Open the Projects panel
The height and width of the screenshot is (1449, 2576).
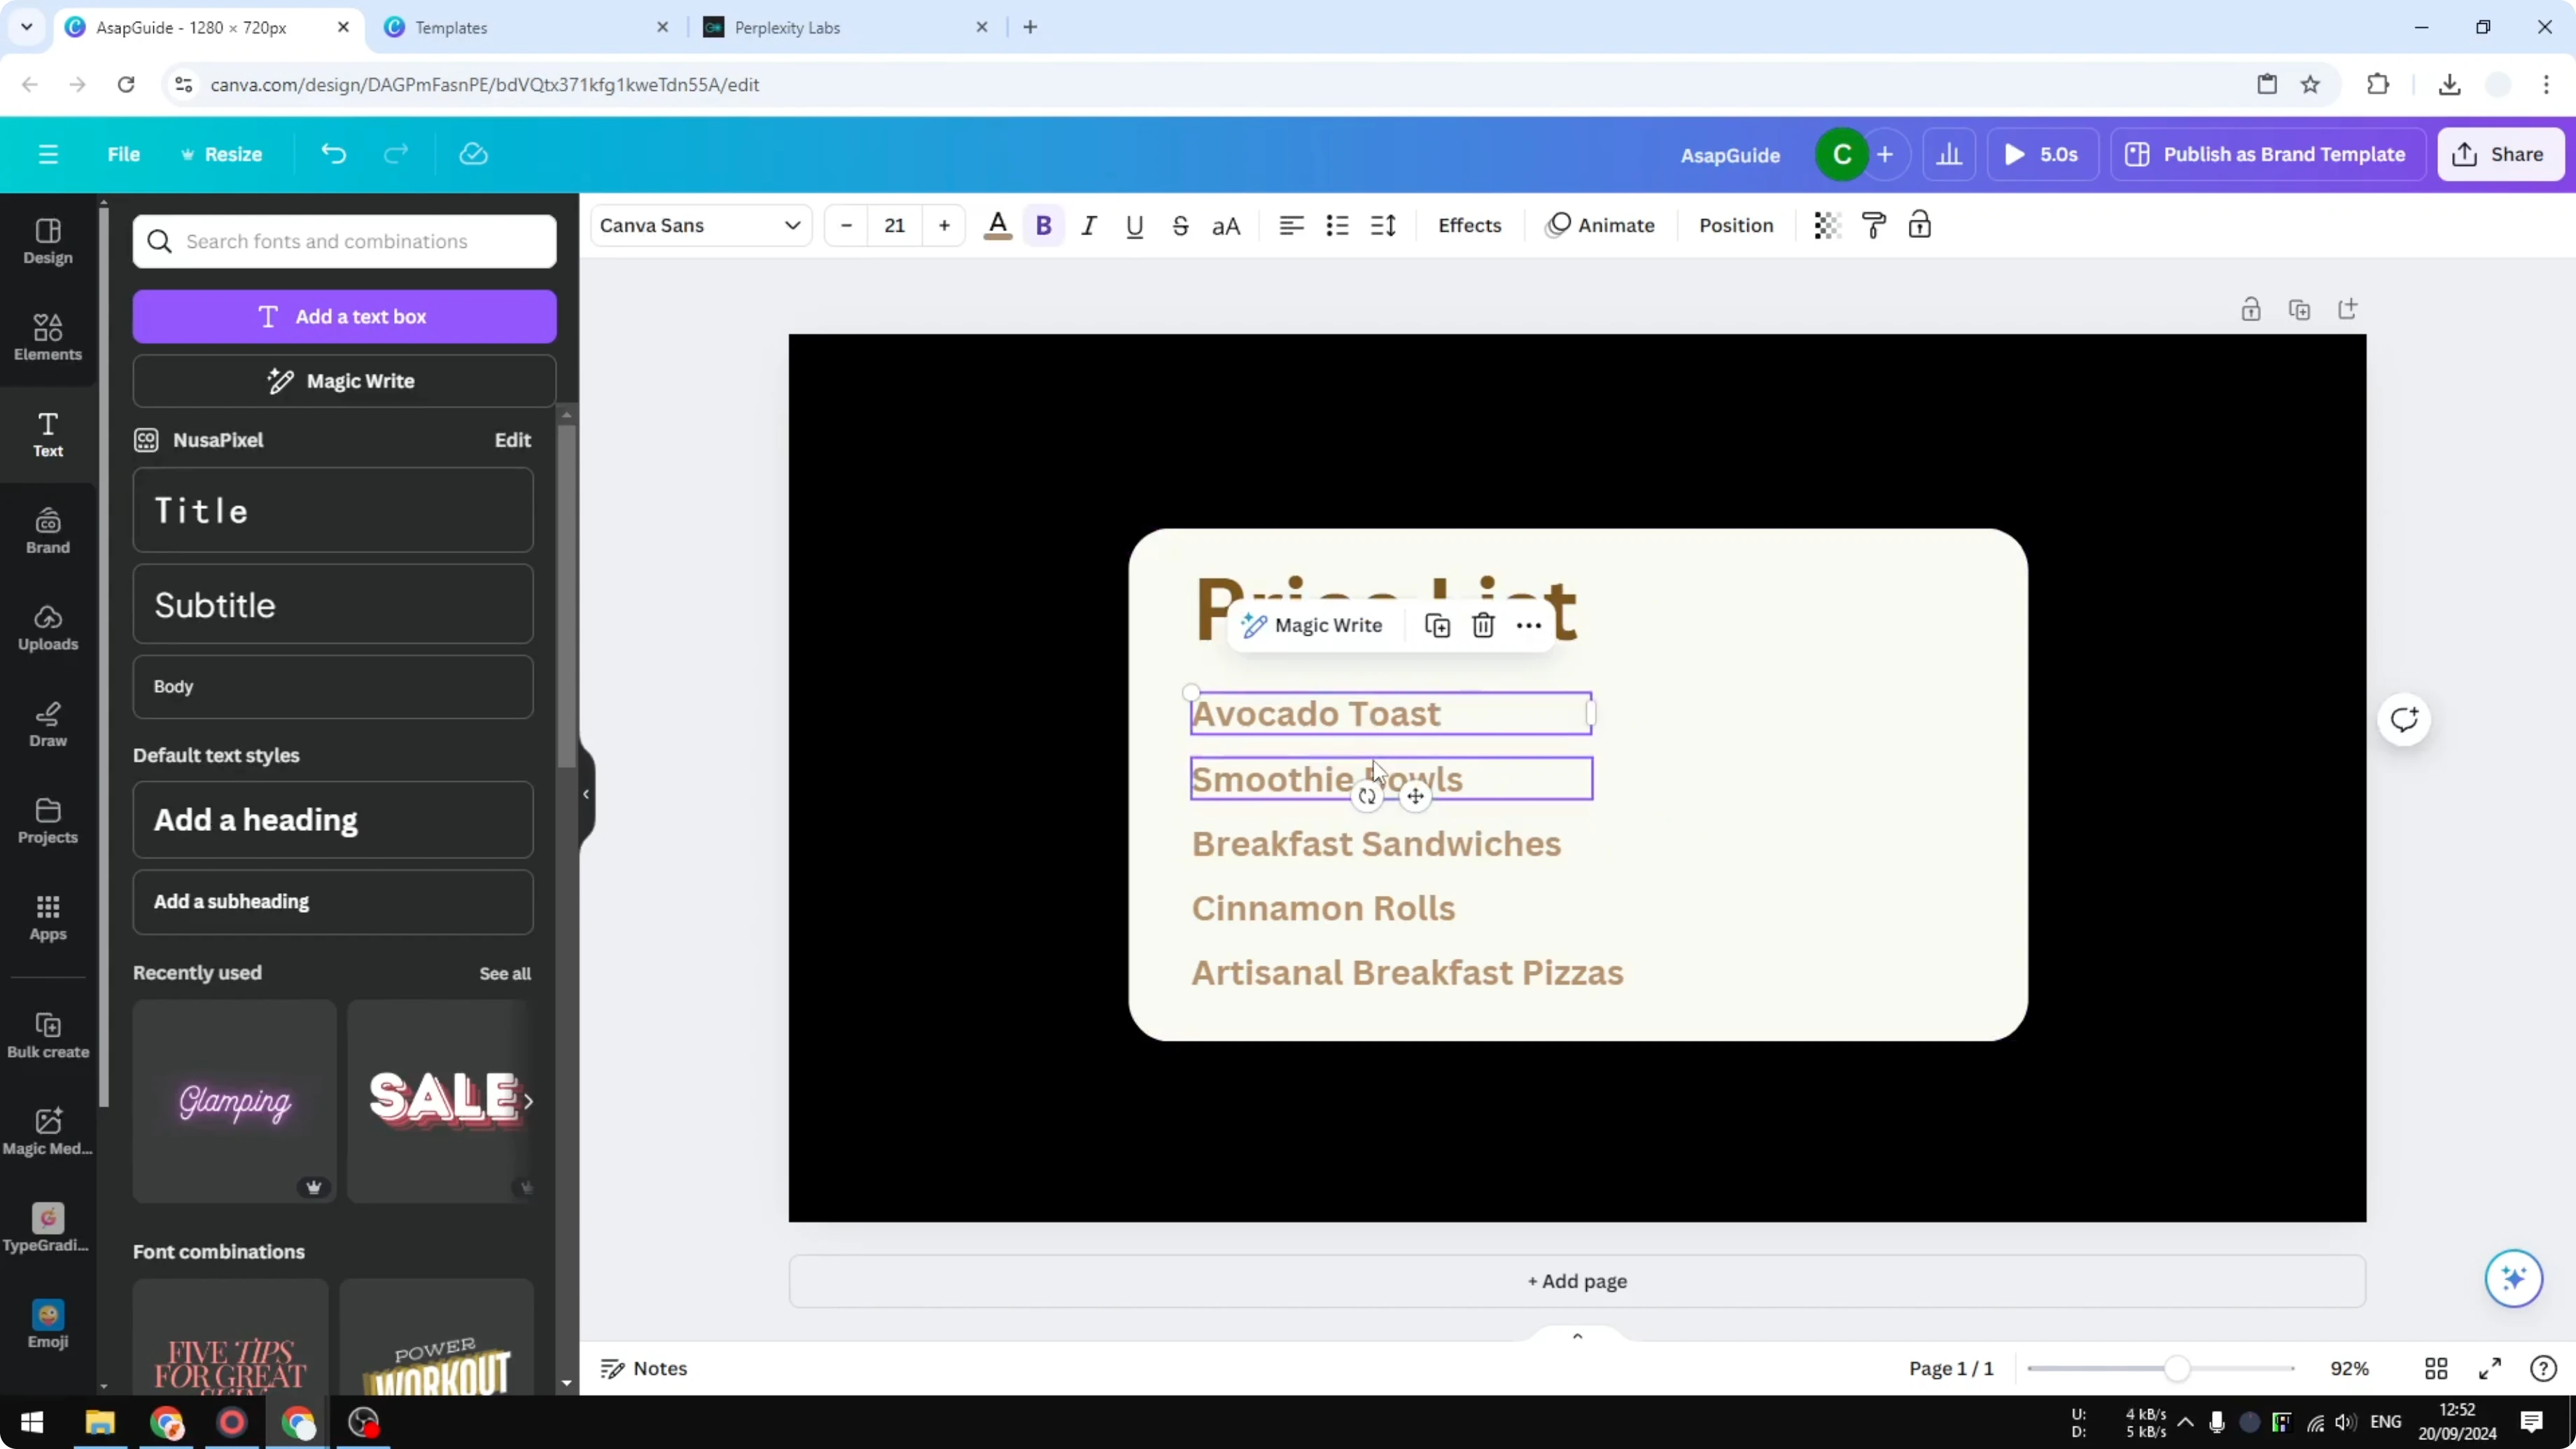(48, 821)
